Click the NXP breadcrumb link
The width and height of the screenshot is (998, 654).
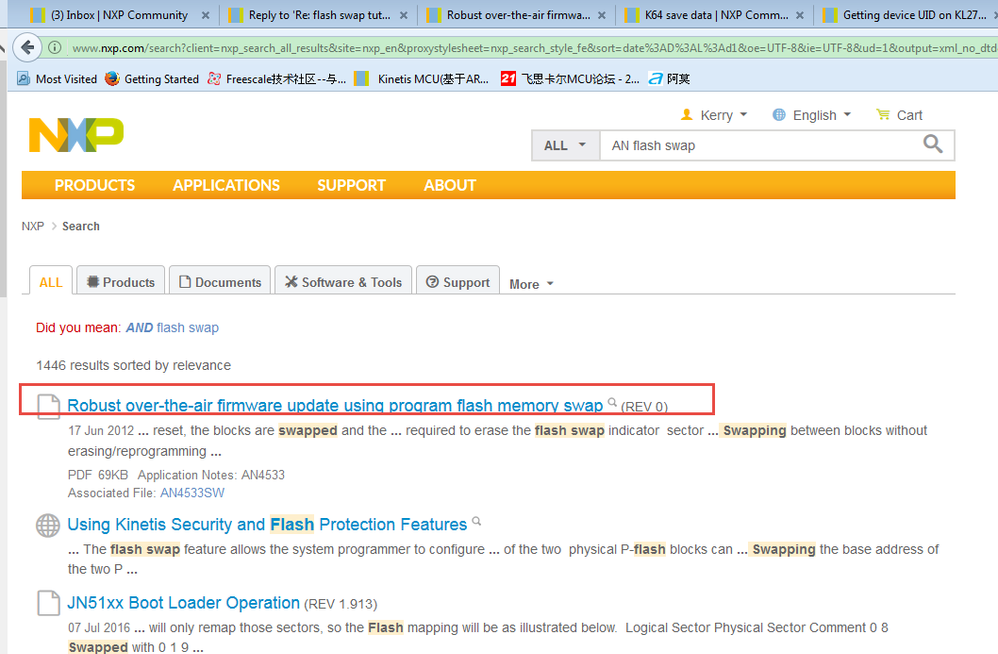[32, 226]
